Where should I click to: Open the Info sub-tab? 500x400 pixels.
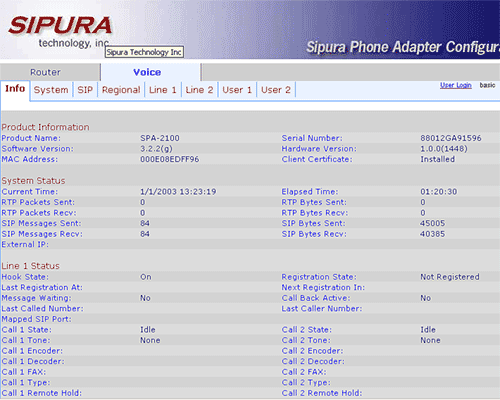[15, 89]
